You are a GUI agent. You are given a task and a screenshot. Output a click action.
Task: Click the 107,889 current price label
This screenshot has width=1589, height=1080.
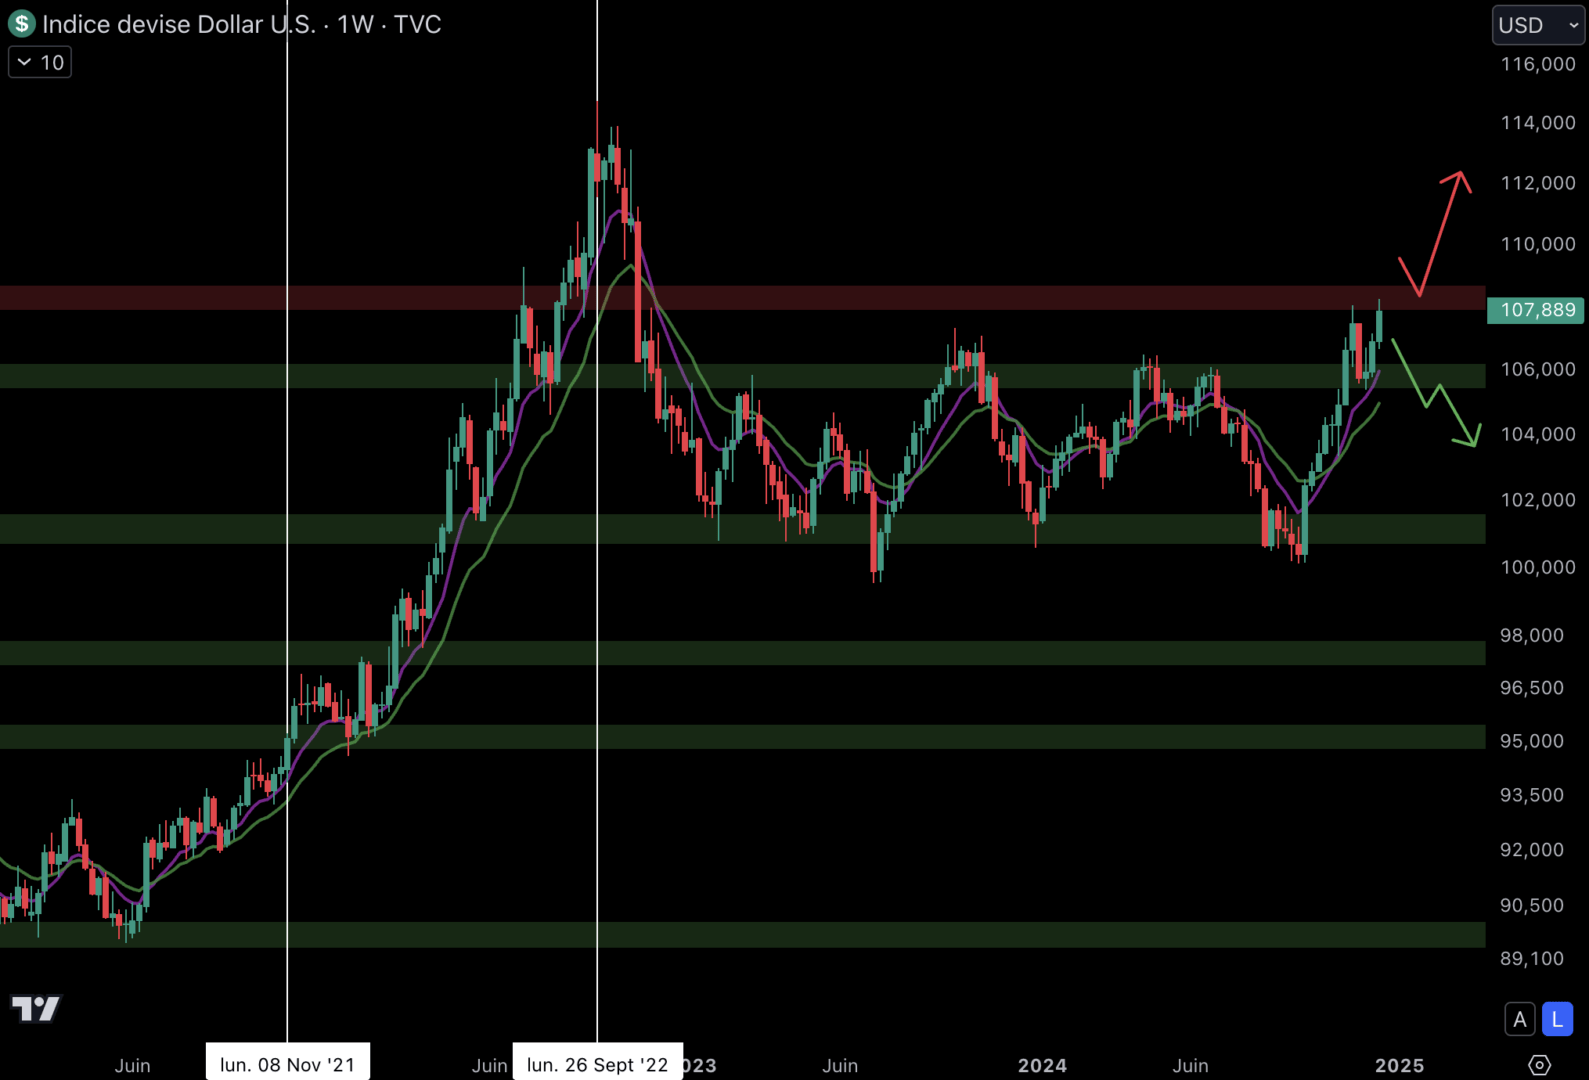click(1536, 310)
